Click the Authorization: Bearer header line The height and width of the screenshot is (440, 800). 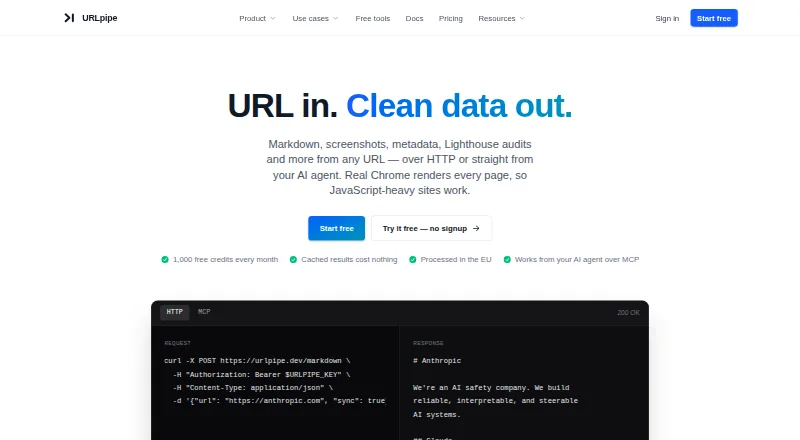[261, 374]
